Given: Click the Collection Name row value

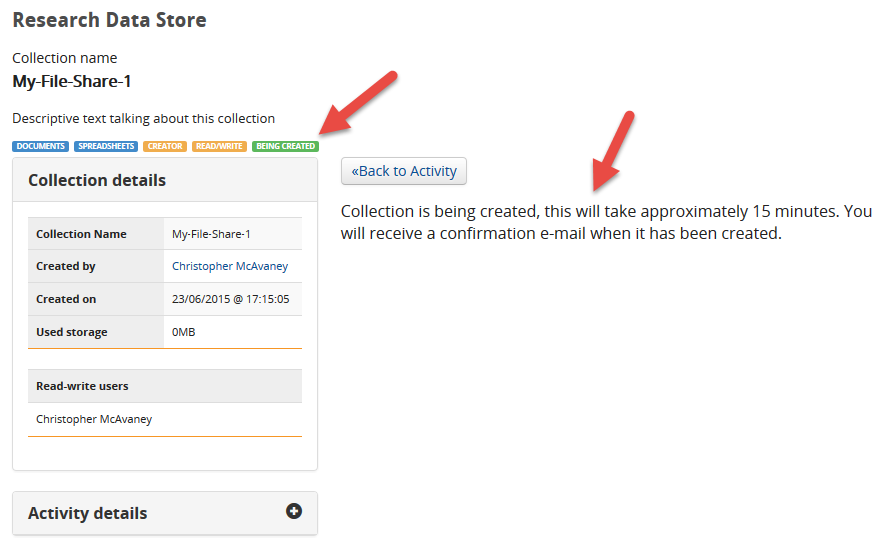Looking at the screenshot, I should coord(211,234).
